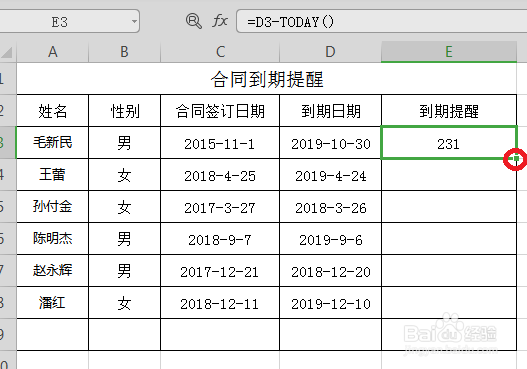The image size is (527, 369).
Task: Click the 到期提醒 header cell
Action: pyautogui.click(x=449, y=111)
